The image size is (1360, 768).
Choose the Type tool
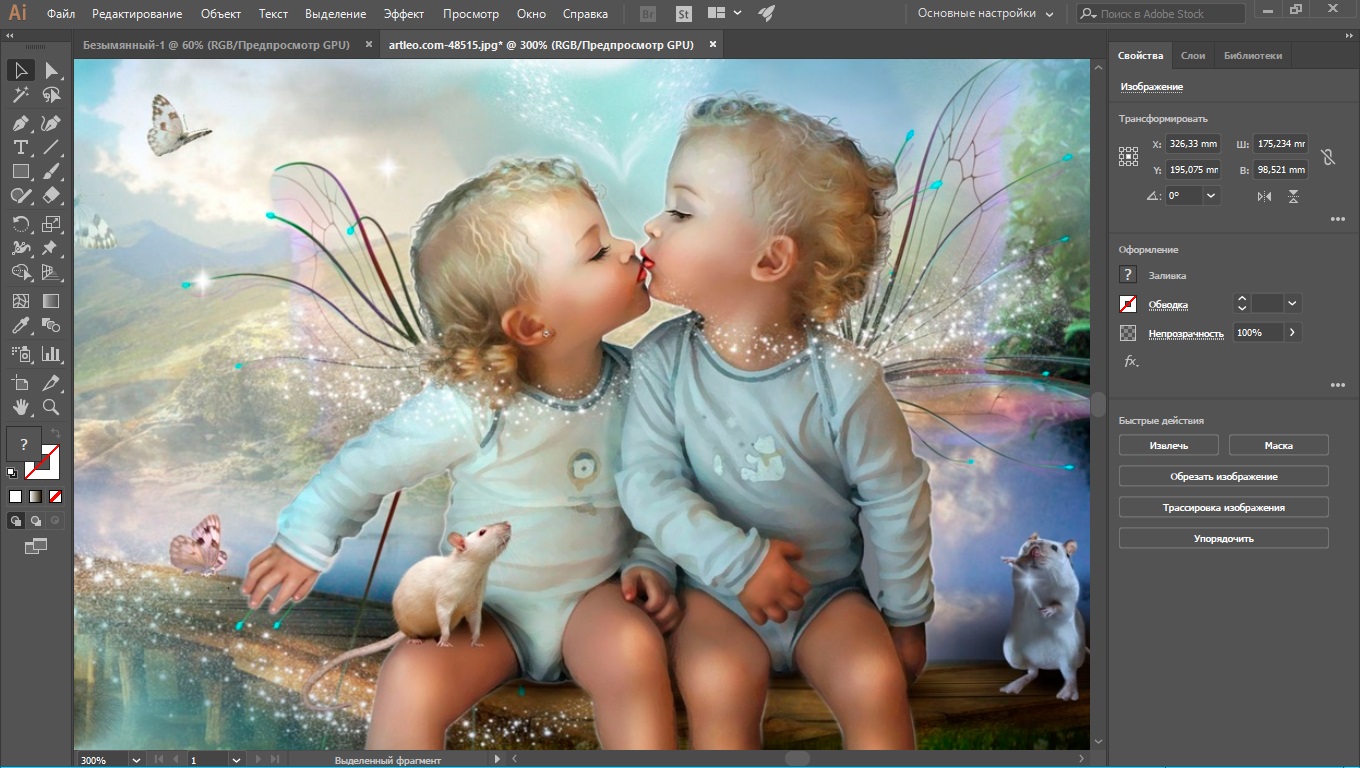coord(20,147)
